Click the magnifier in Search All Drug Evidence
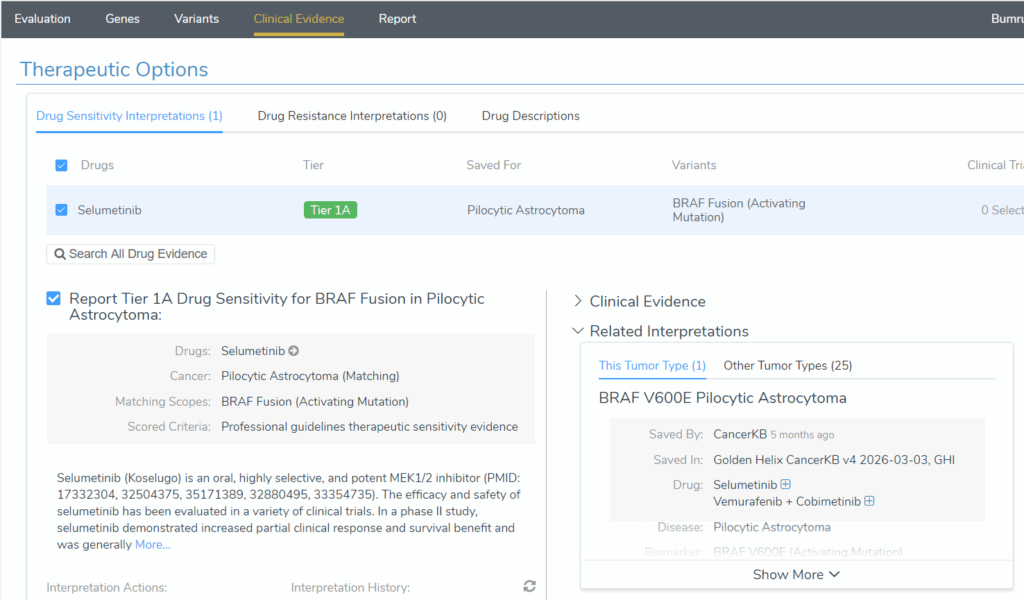1024x600 pixels. [59, 254]
